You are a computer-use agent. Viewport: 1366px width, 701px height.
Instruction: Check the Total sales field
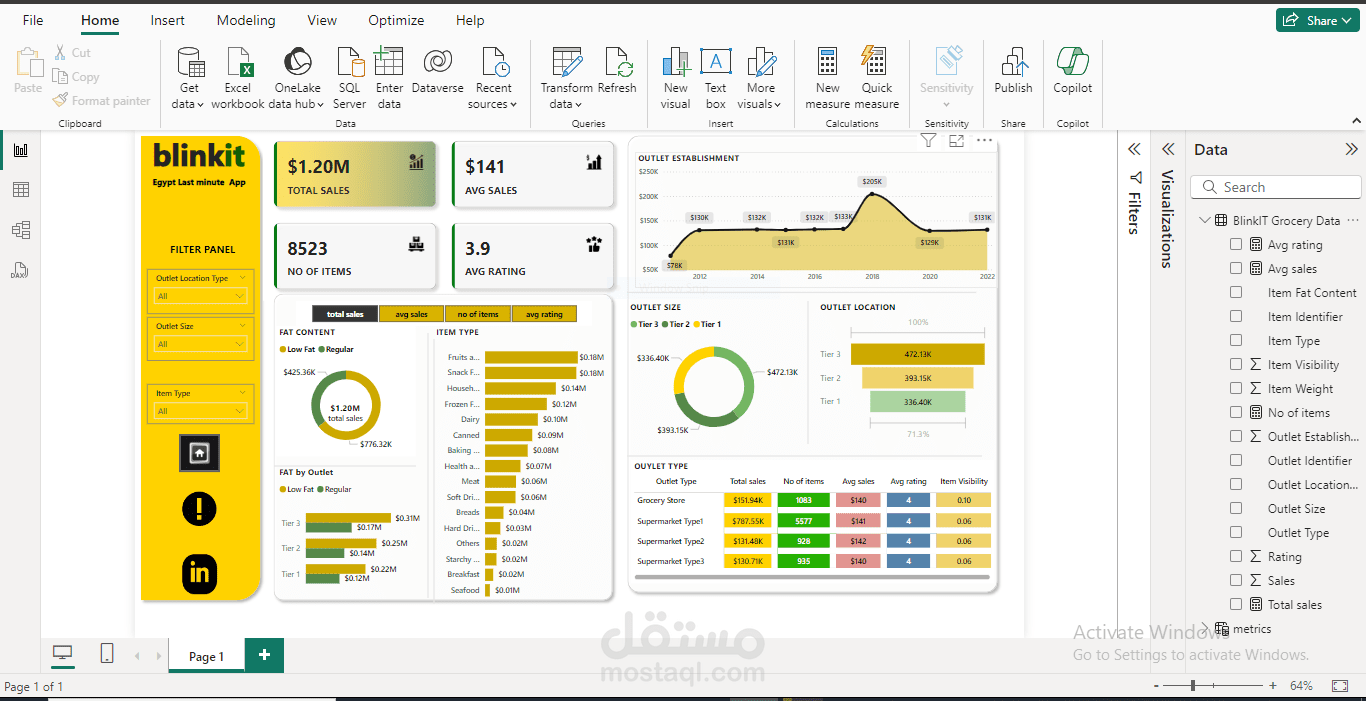point(1236,605)
